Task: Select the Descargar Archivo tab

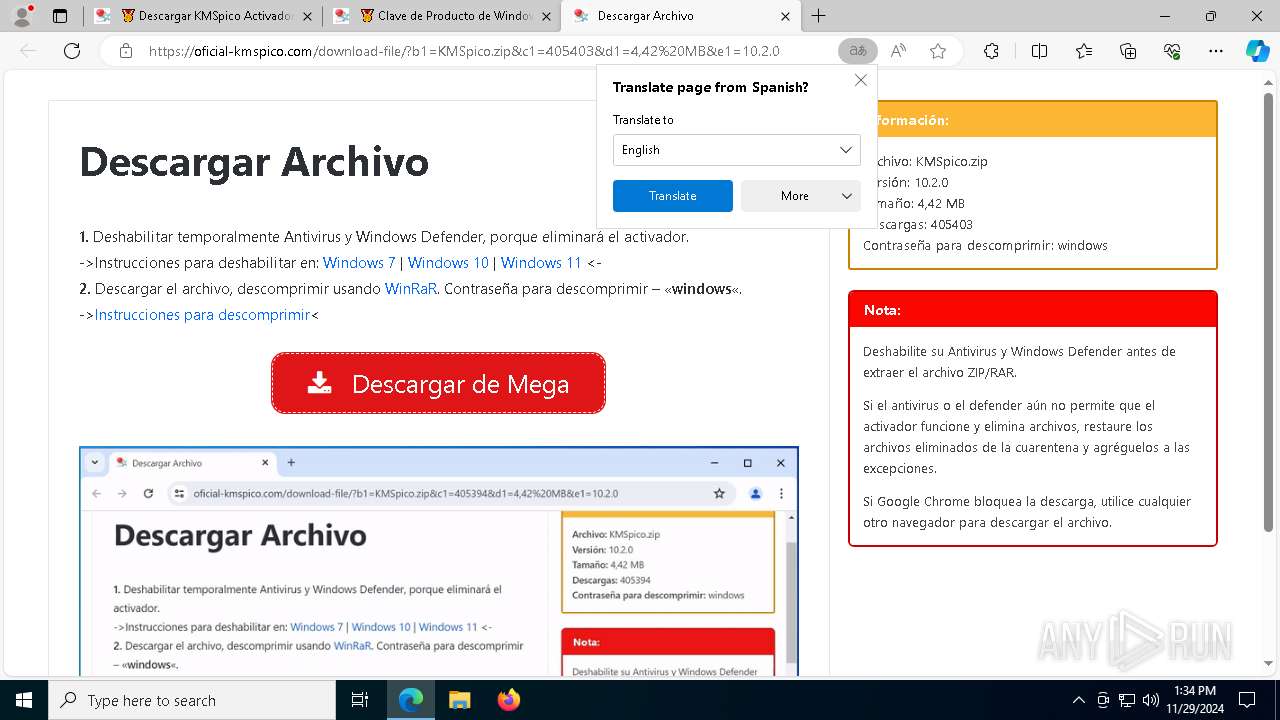Action: tap(681, 16)
